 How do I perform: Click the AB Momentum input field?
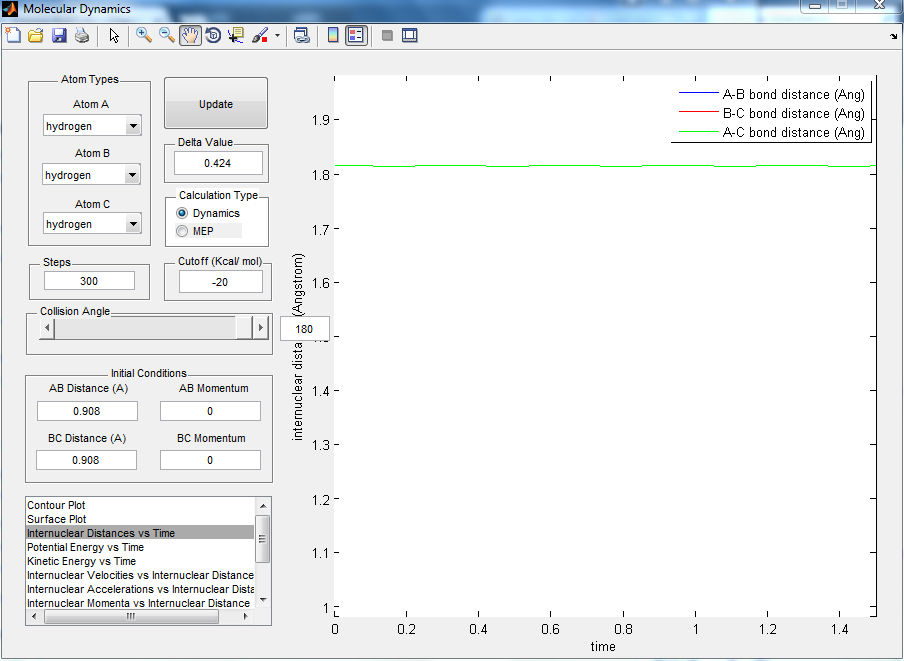point(210,411)
